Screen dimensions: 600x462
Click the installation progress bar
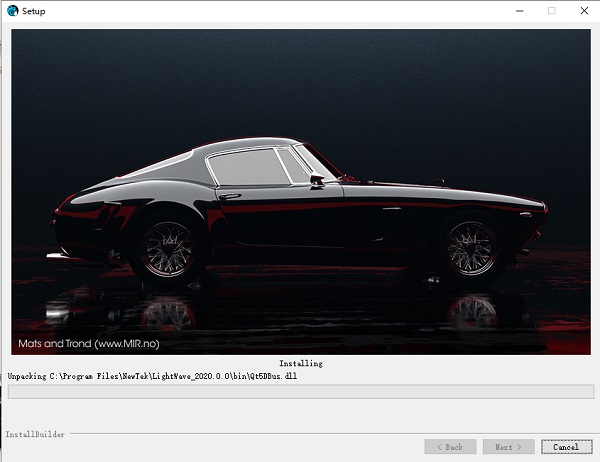tap(300, 392)
